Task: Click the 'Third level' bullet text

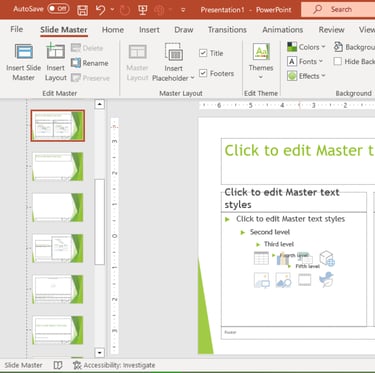Action: [279, 244]
